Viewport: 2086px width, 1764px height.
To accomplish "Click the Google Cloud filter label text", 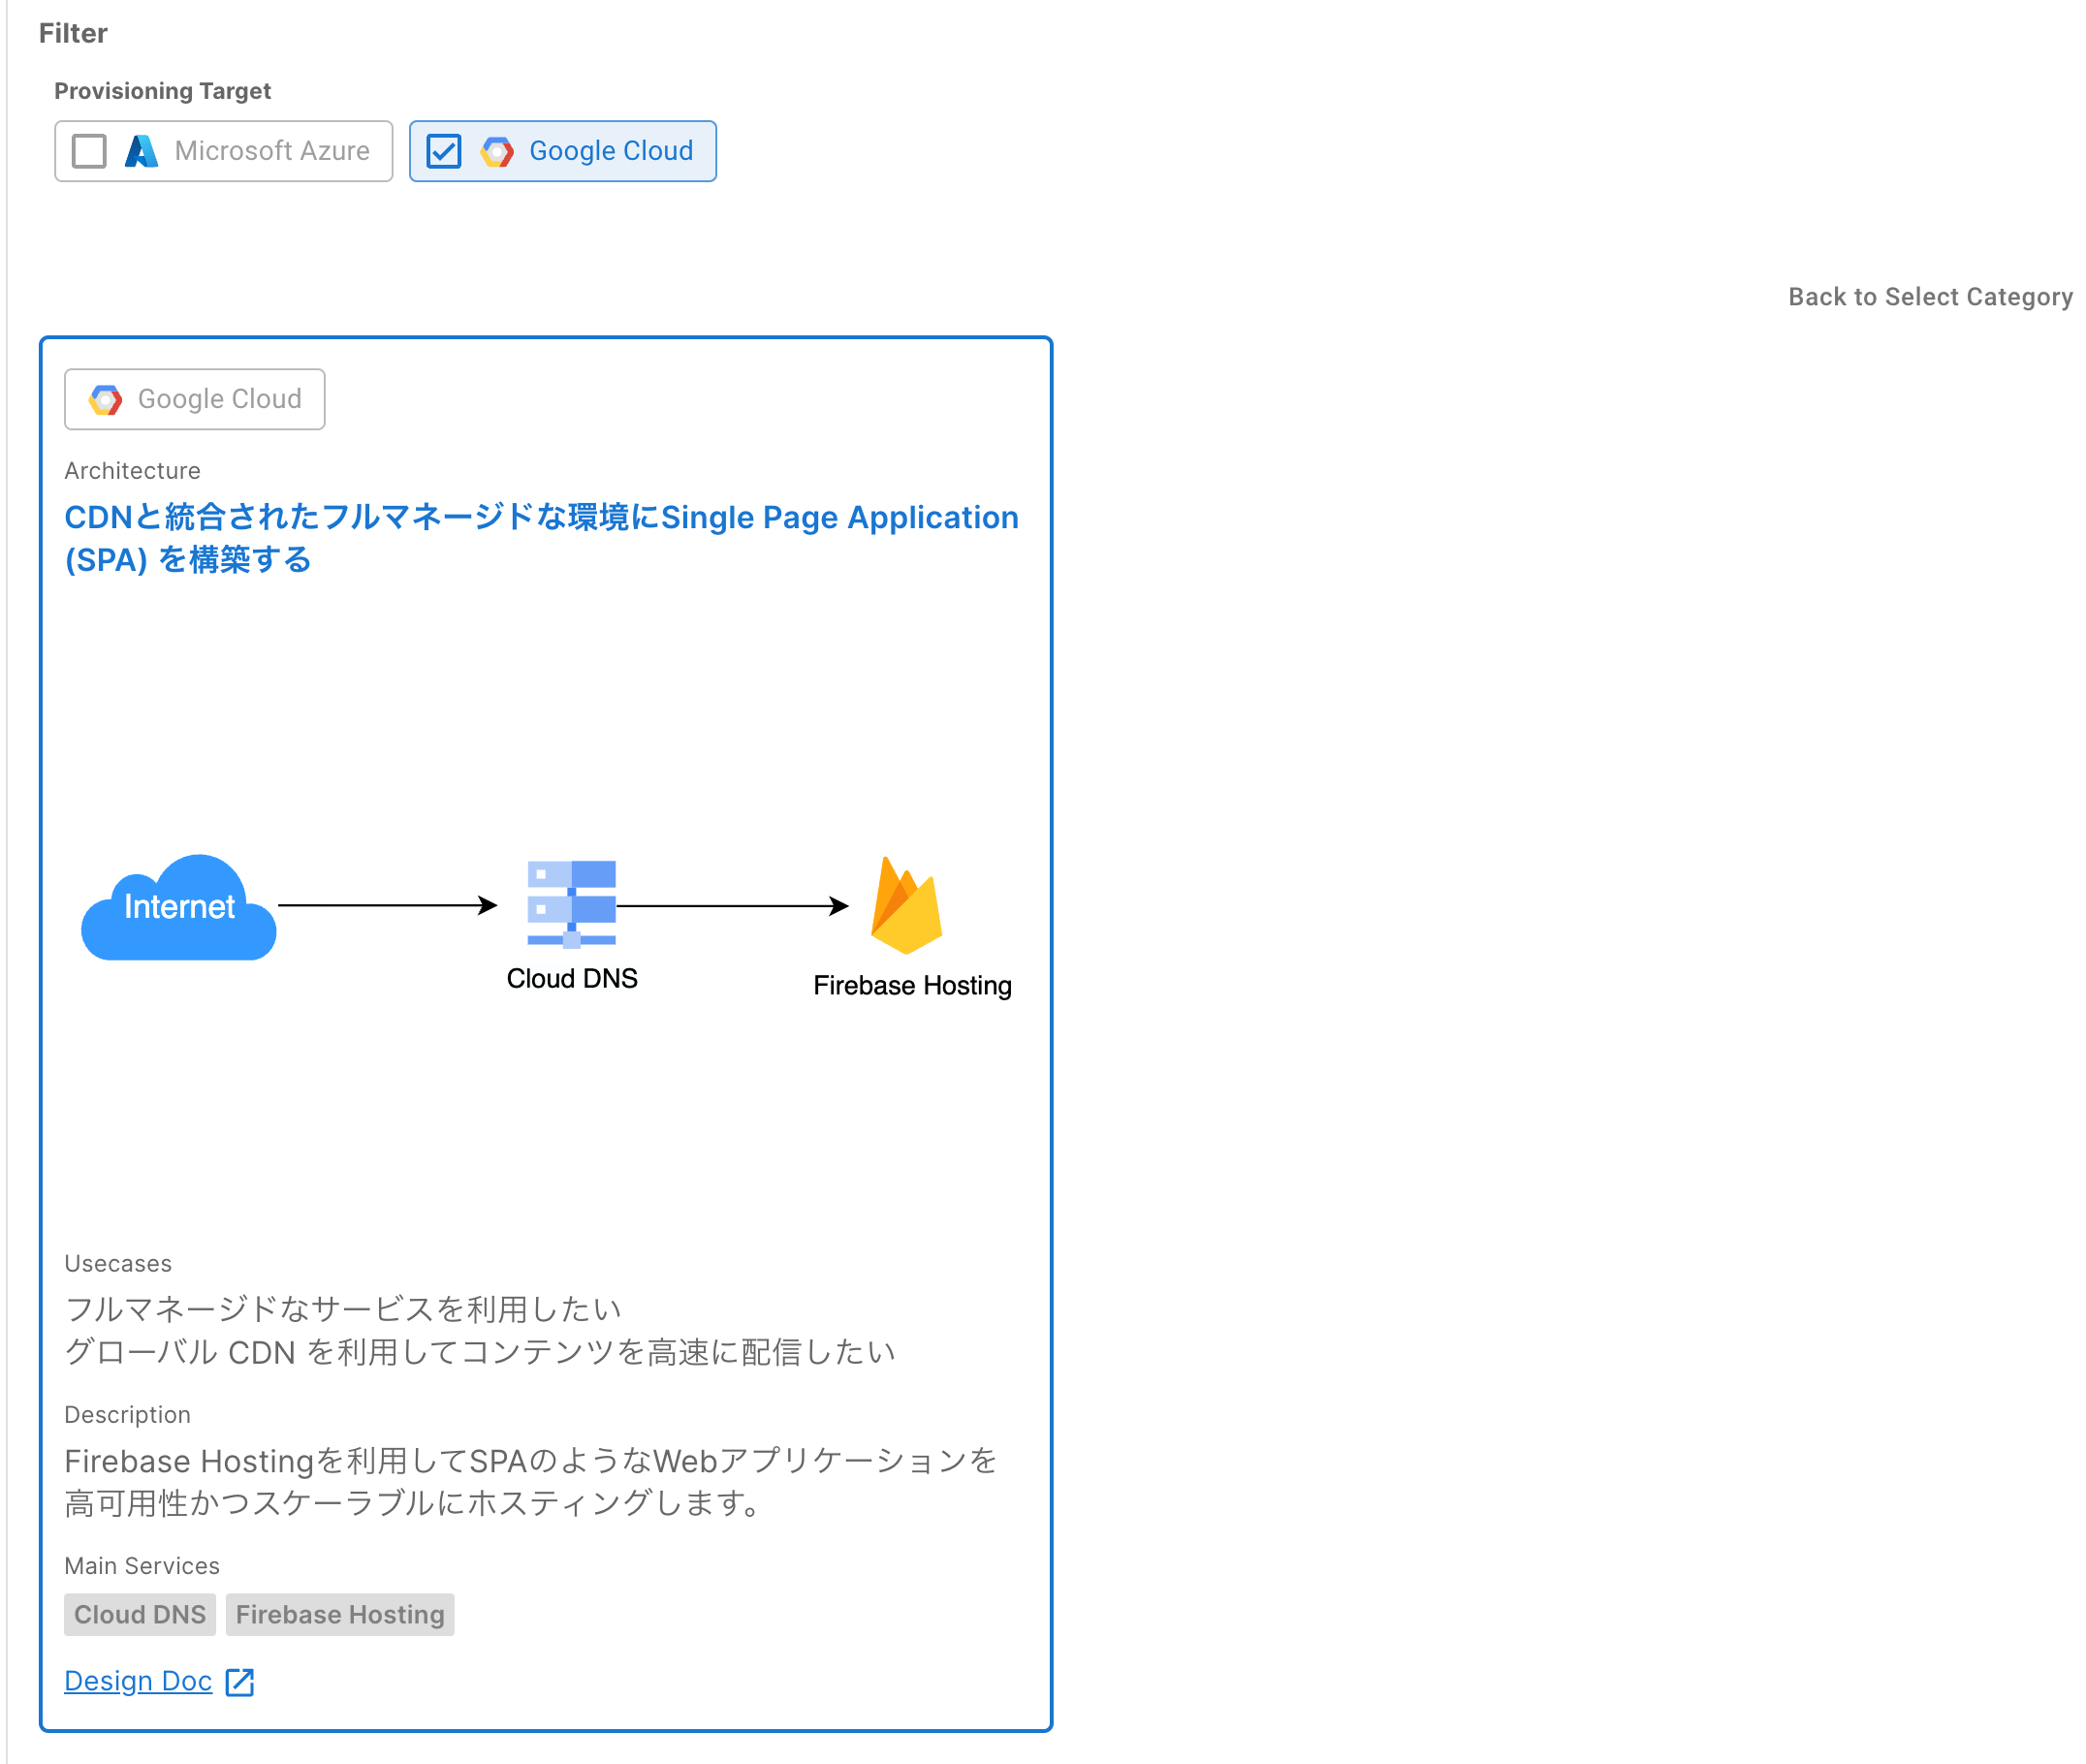I will pyautogui.click(x=610, y=151).
